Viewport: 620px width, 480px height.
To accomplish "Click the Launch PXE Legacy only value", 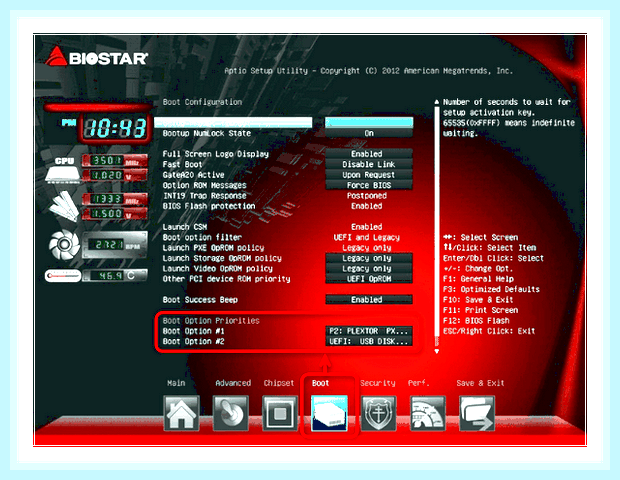I will pyautogui.click(x=367, y=248).
